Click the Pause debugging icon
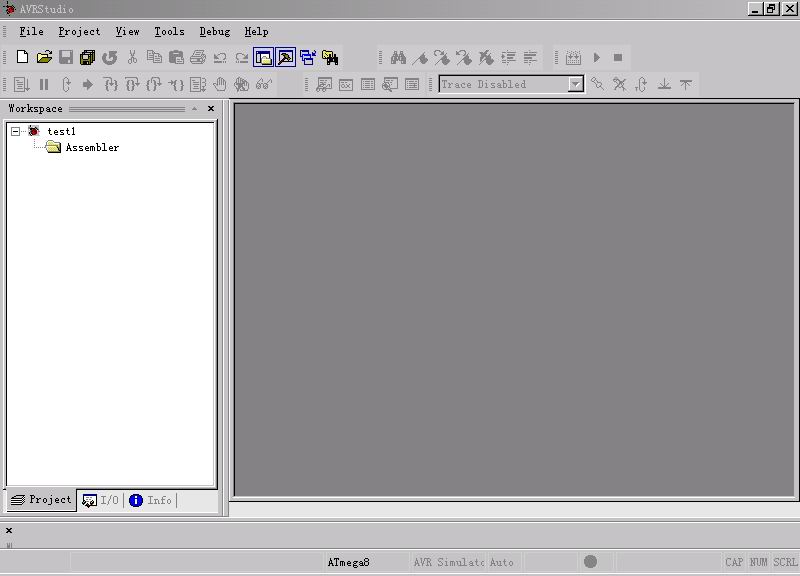800x576 pixels. click(x=44, y=85)
